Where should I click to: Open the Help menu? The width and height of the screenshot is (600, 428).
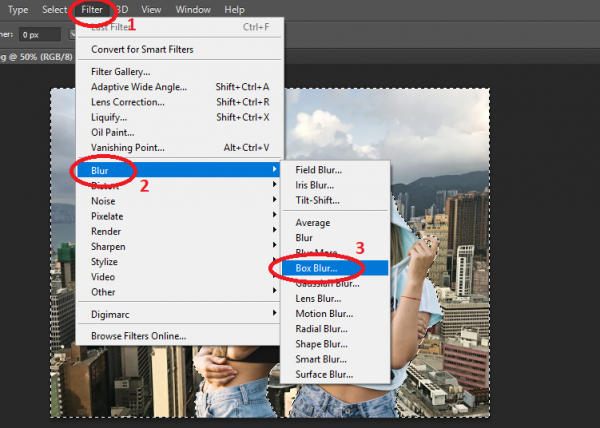coord(234,10)
